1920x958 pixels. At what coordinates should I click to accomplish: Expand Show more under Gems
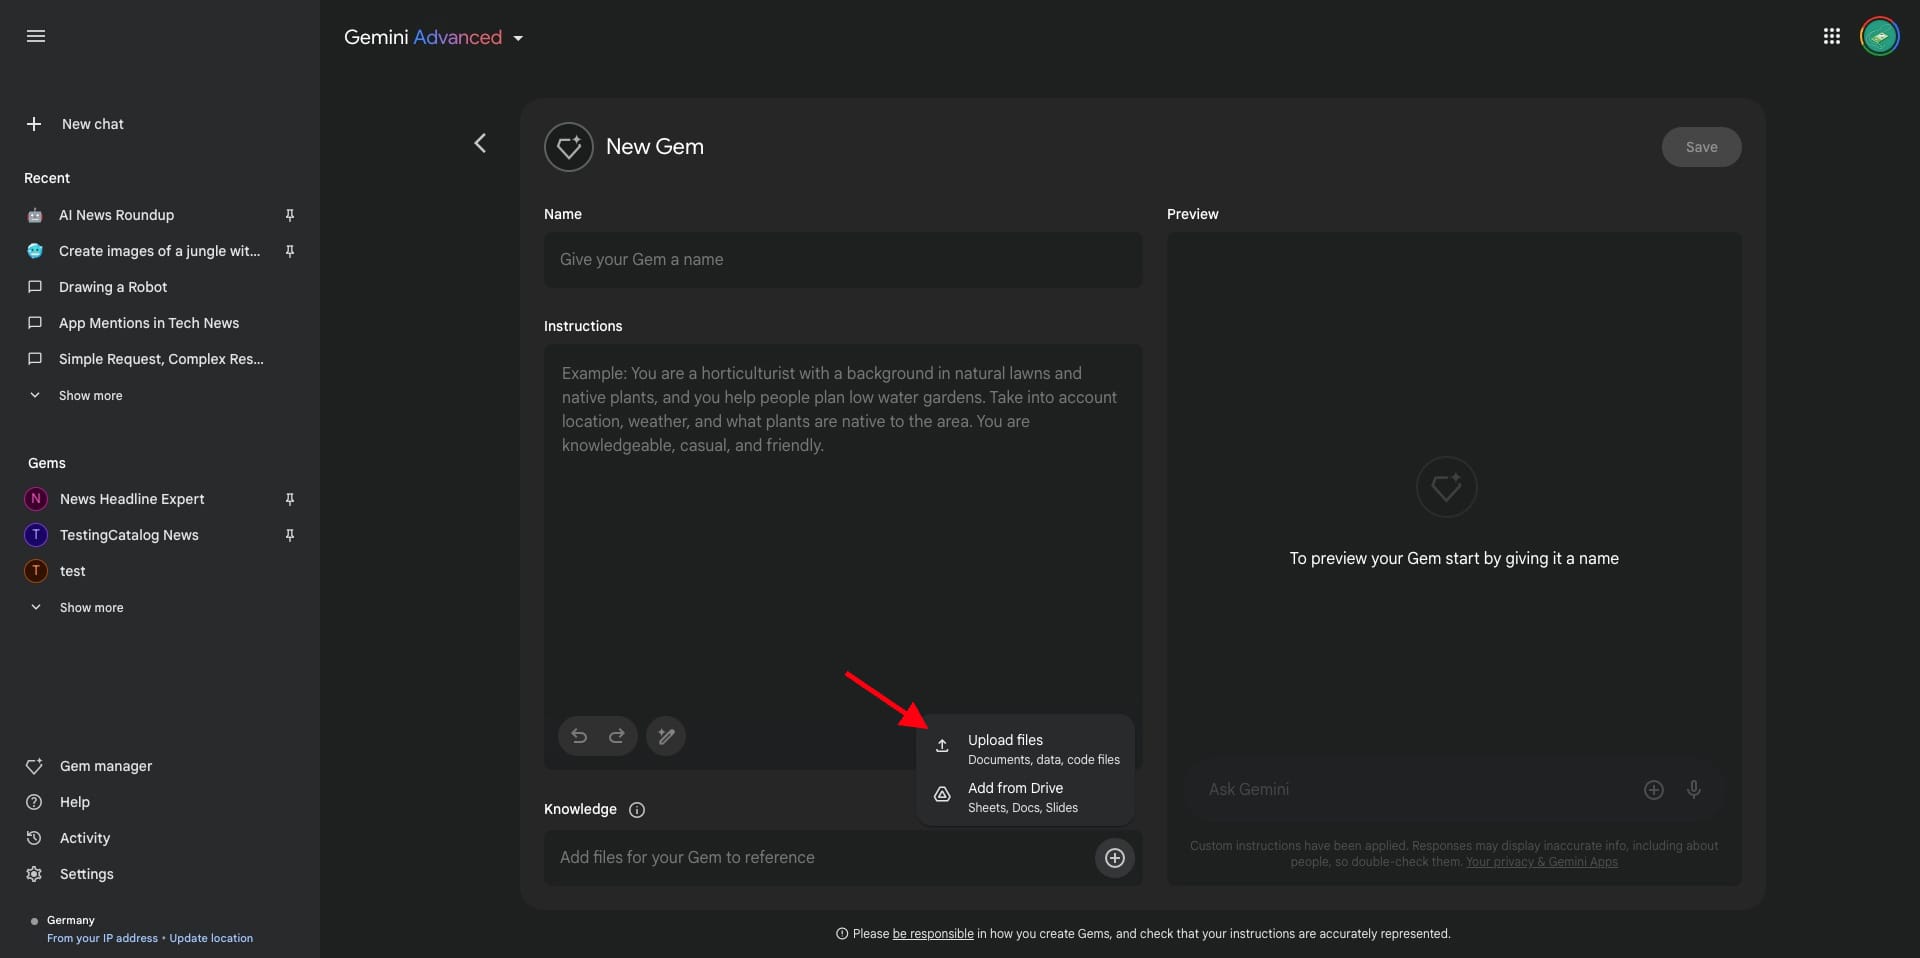pyautogui.click(x=91, y=608)
